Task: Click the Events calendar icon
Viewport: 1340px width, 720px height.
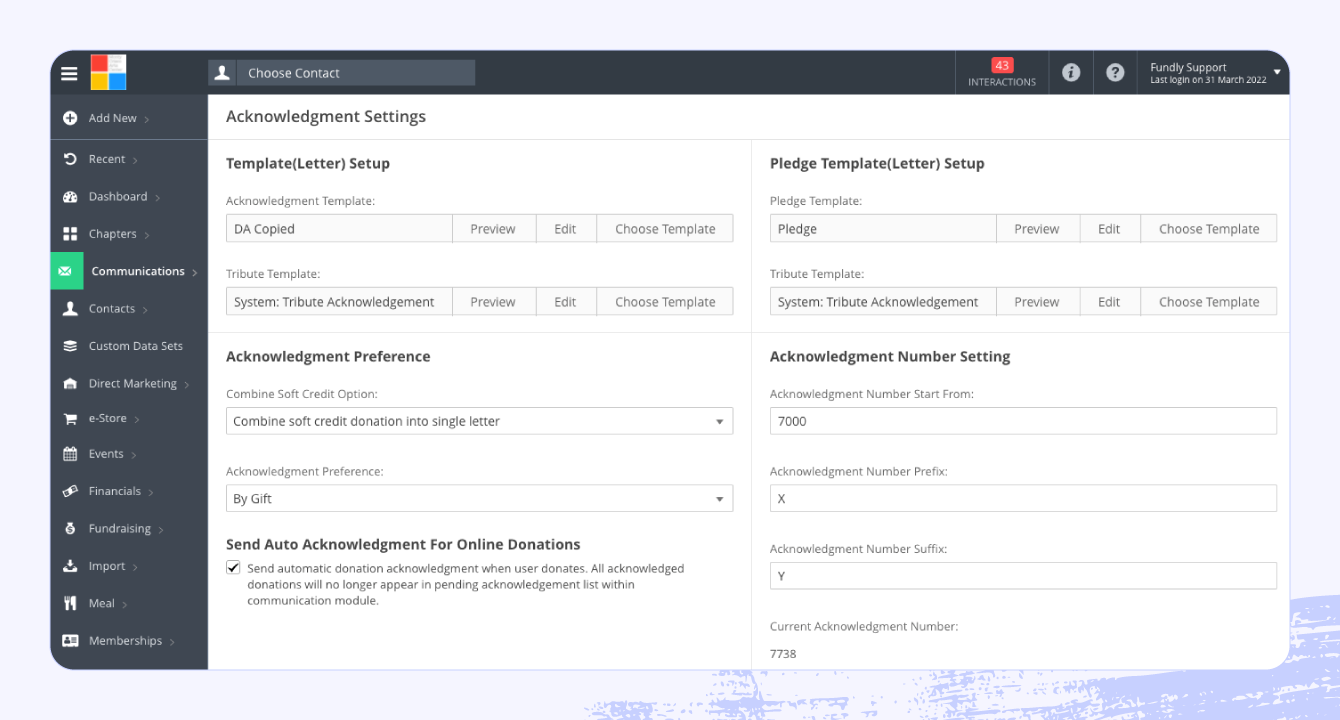Action: click(70, 454)
